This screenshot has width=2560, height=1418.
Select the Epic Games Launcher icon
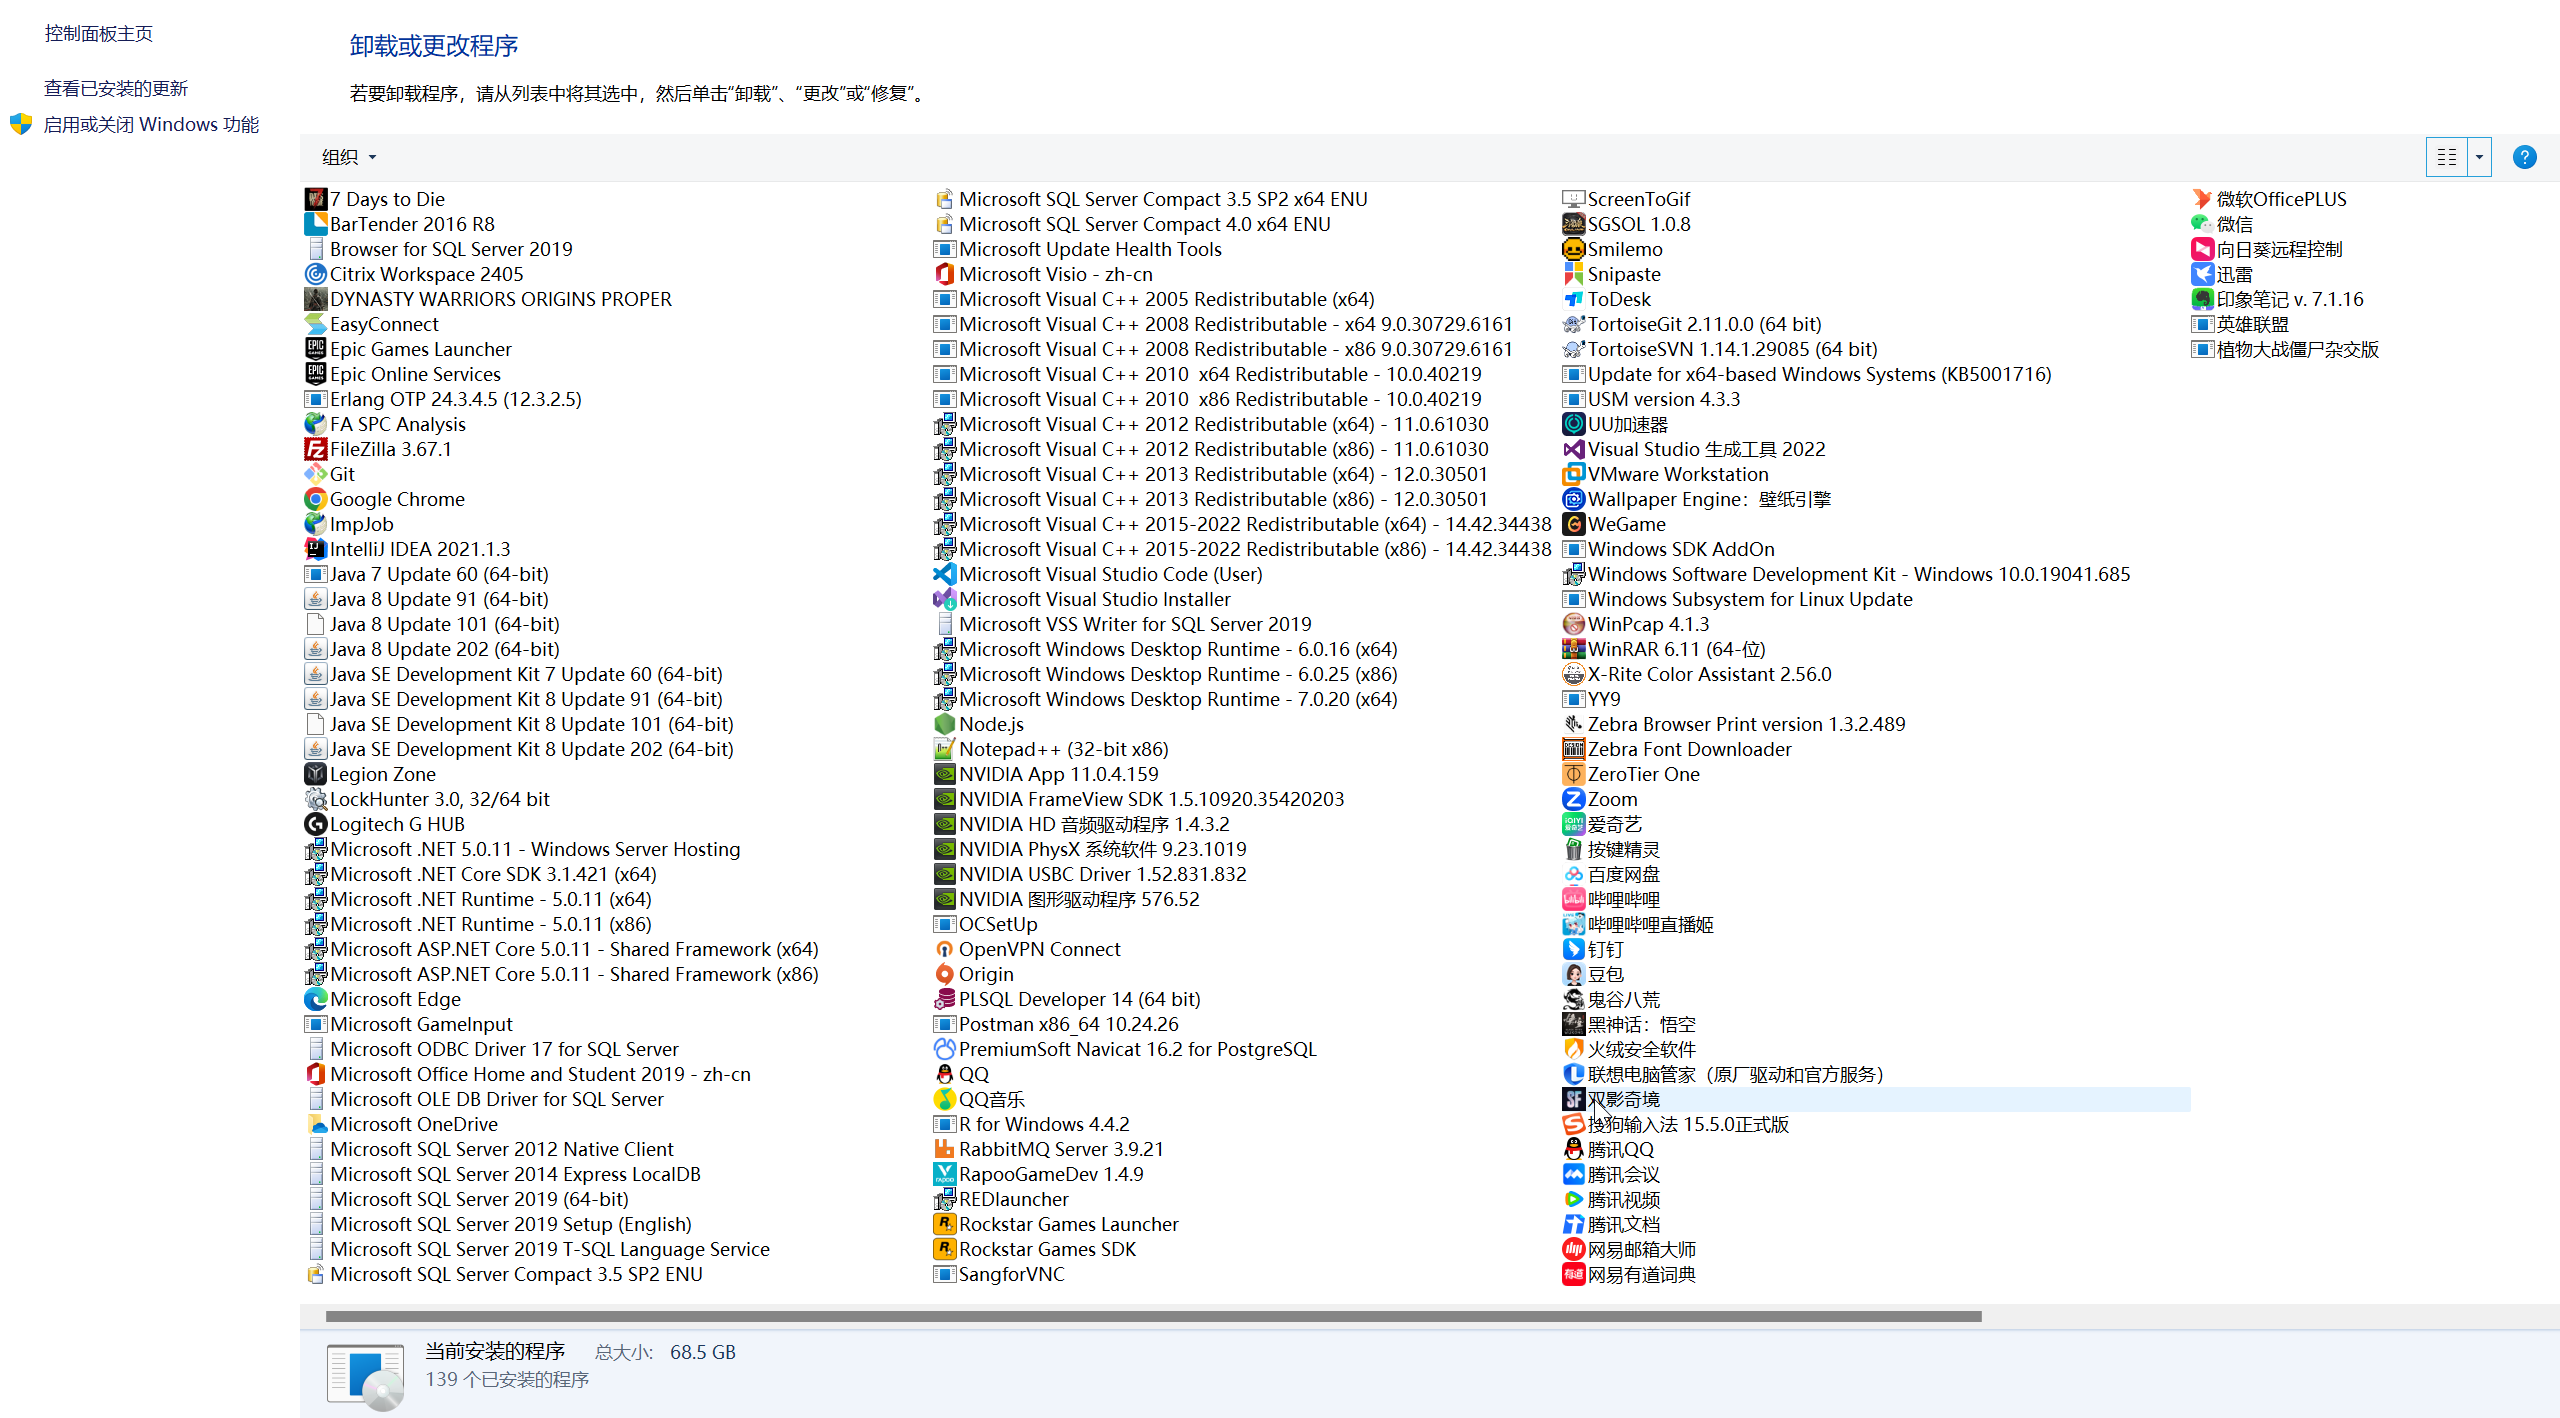coord(316,349)
